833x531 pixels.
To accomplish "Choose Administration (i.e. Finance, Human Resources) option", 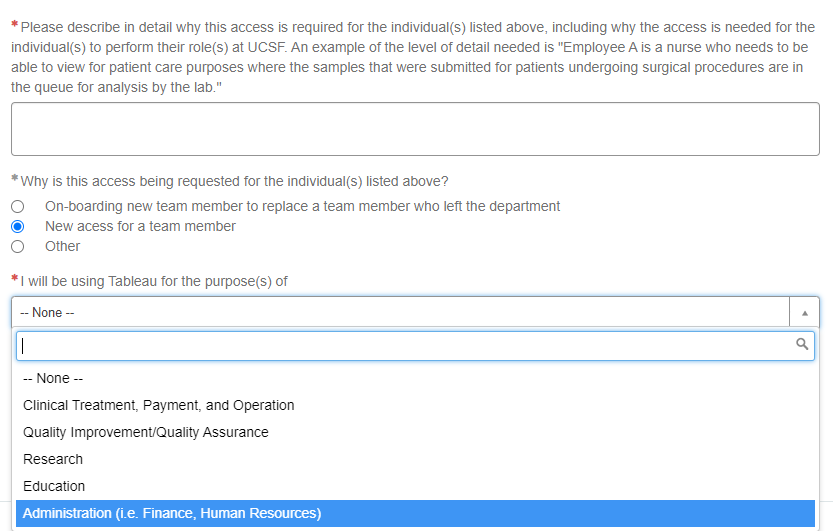I will 172,514.
